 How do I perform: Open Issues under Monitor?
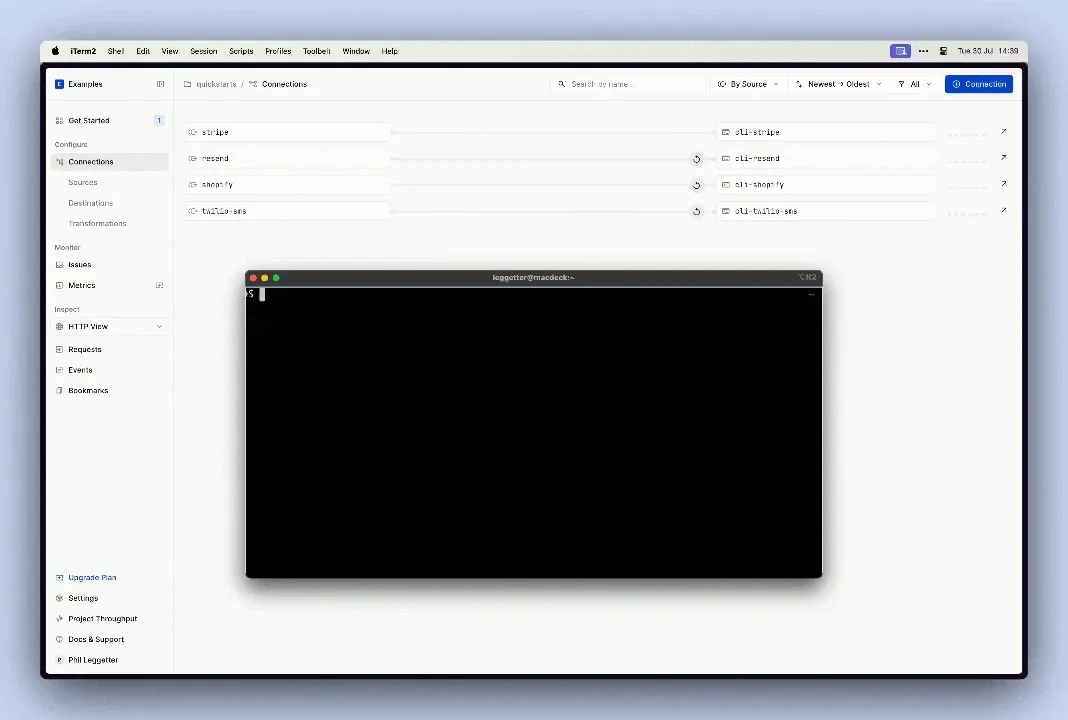pyautogui.click(x=80, y=264)
